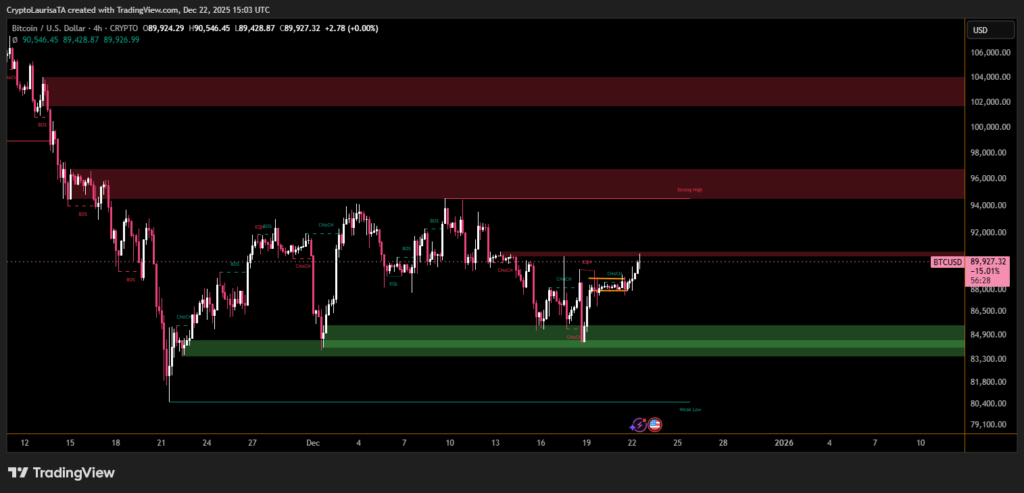Select the current price 89,927.32 label
This screenshot has width=1024, height=493.
click(989, 262)
